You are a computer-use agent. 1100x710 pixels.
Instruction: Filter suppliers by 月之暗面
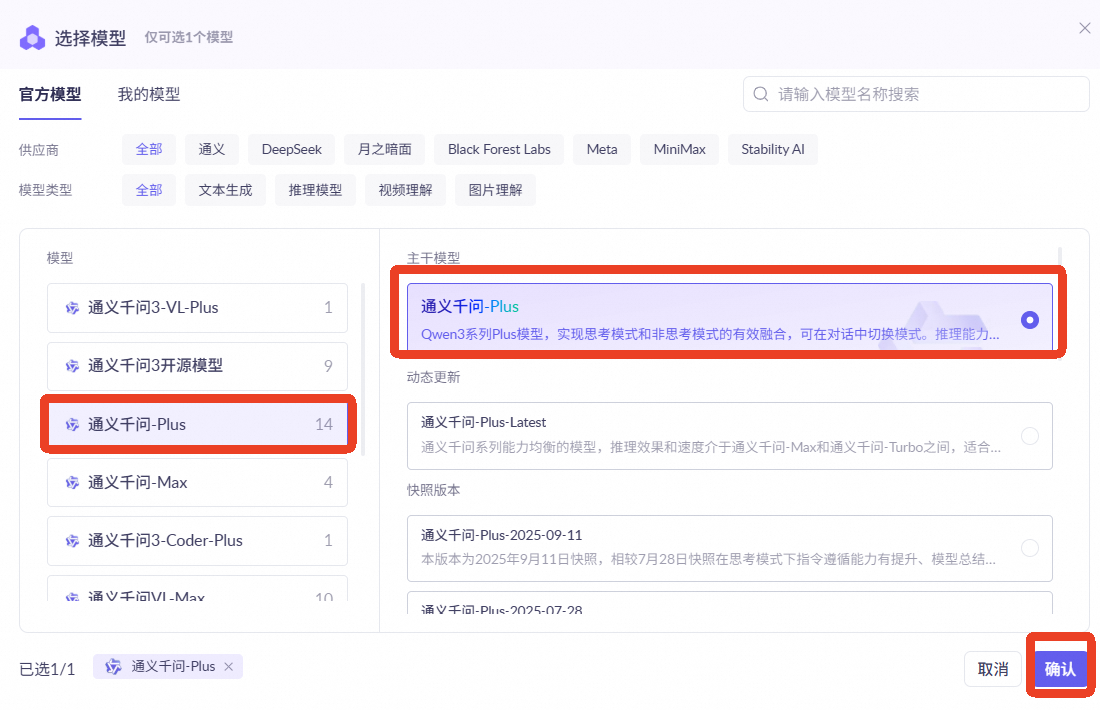pos(384,149)
